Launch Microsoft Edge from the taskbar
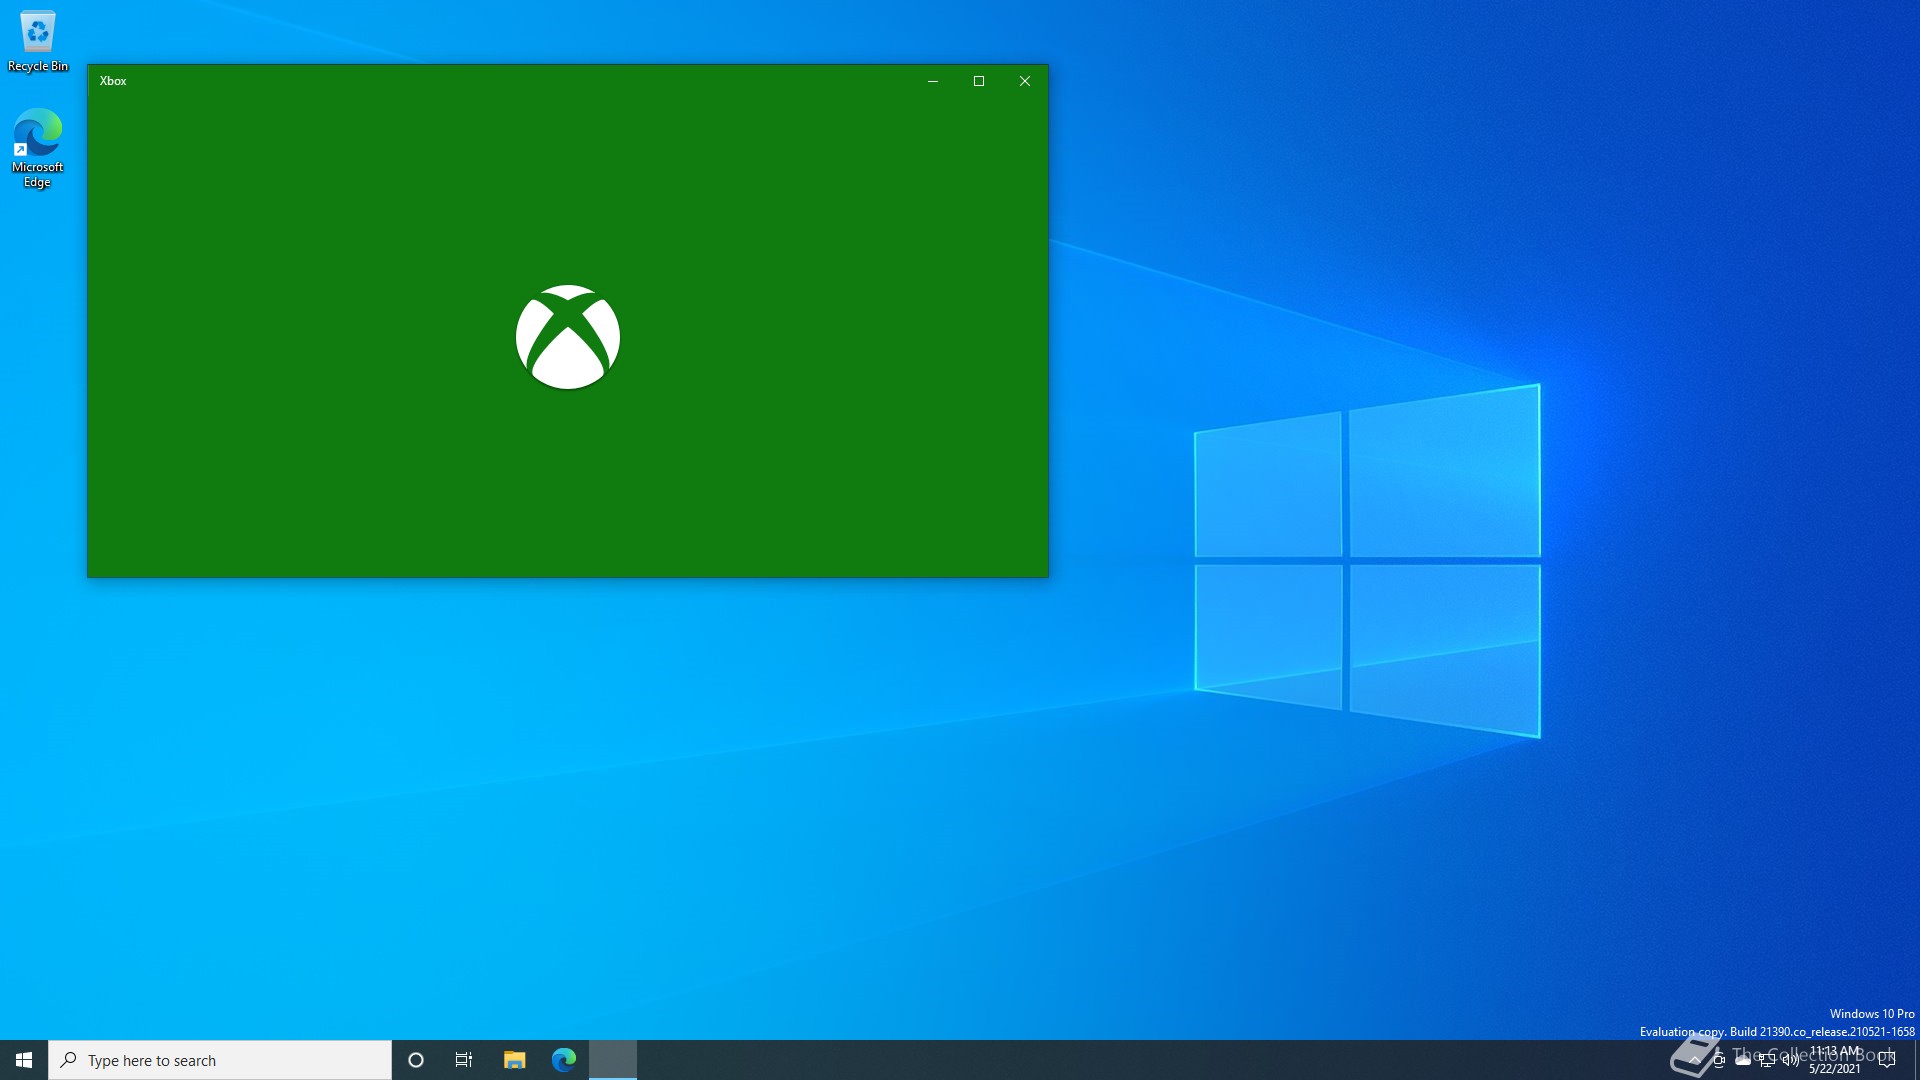1920x1080 pixels. [x=564, y=1060]
